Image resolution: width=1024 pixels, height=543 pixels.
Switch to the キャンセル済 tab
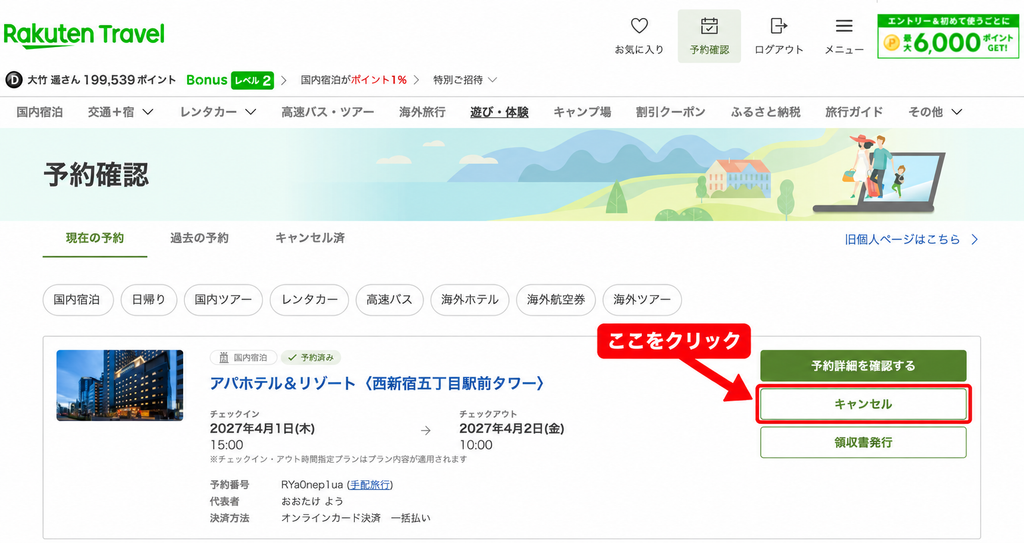[x=310, y=238]
